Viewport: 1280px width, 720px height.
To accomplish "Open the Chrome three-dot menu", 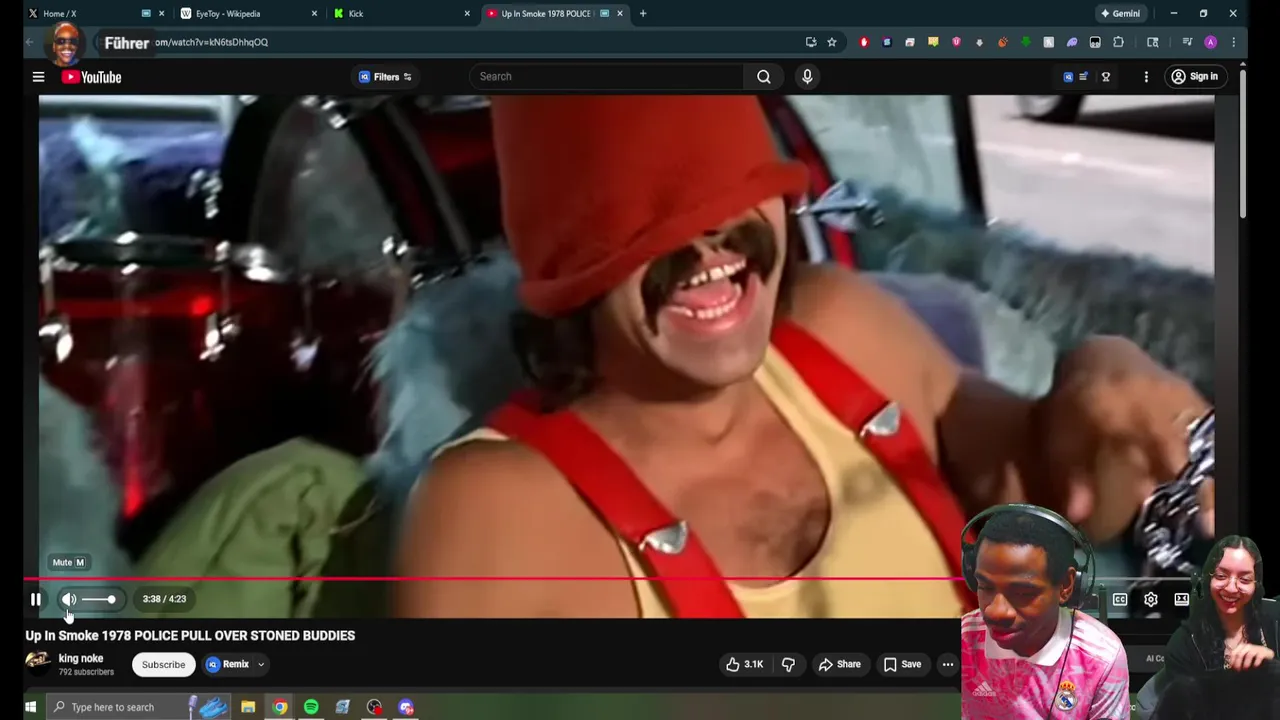I will tap(1233, 42).
